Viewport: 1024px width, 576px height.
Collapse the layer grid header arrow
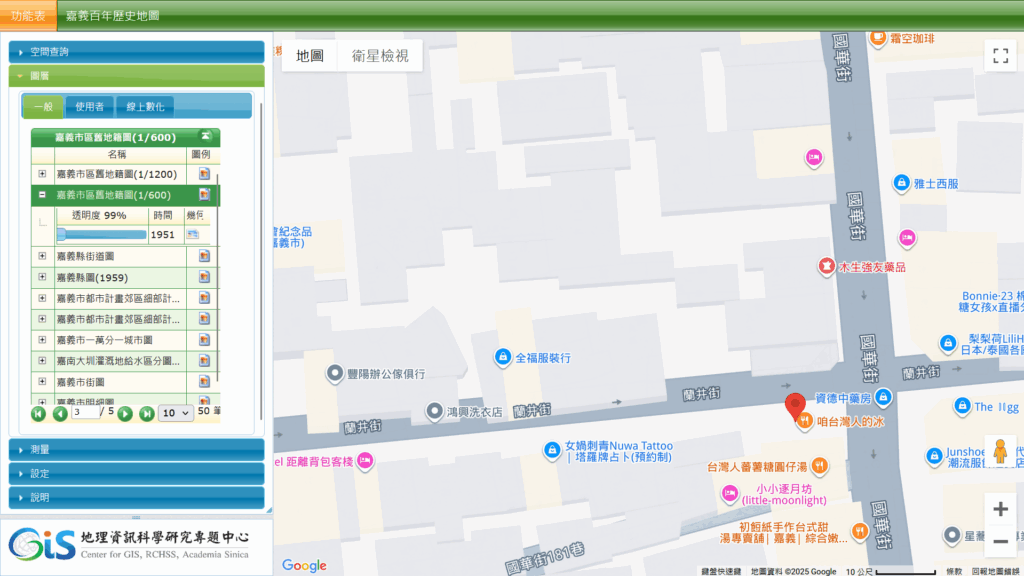206,136
